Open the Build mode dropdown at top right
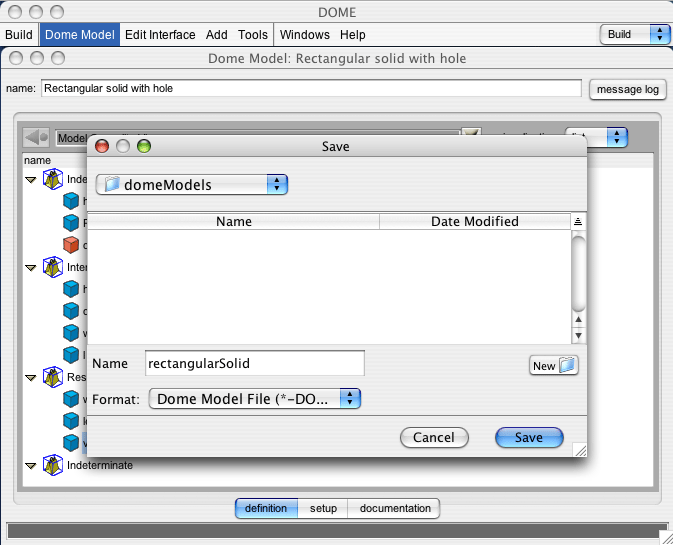The width and height of the screenshot is (673, 545). [x=635, y=34]
